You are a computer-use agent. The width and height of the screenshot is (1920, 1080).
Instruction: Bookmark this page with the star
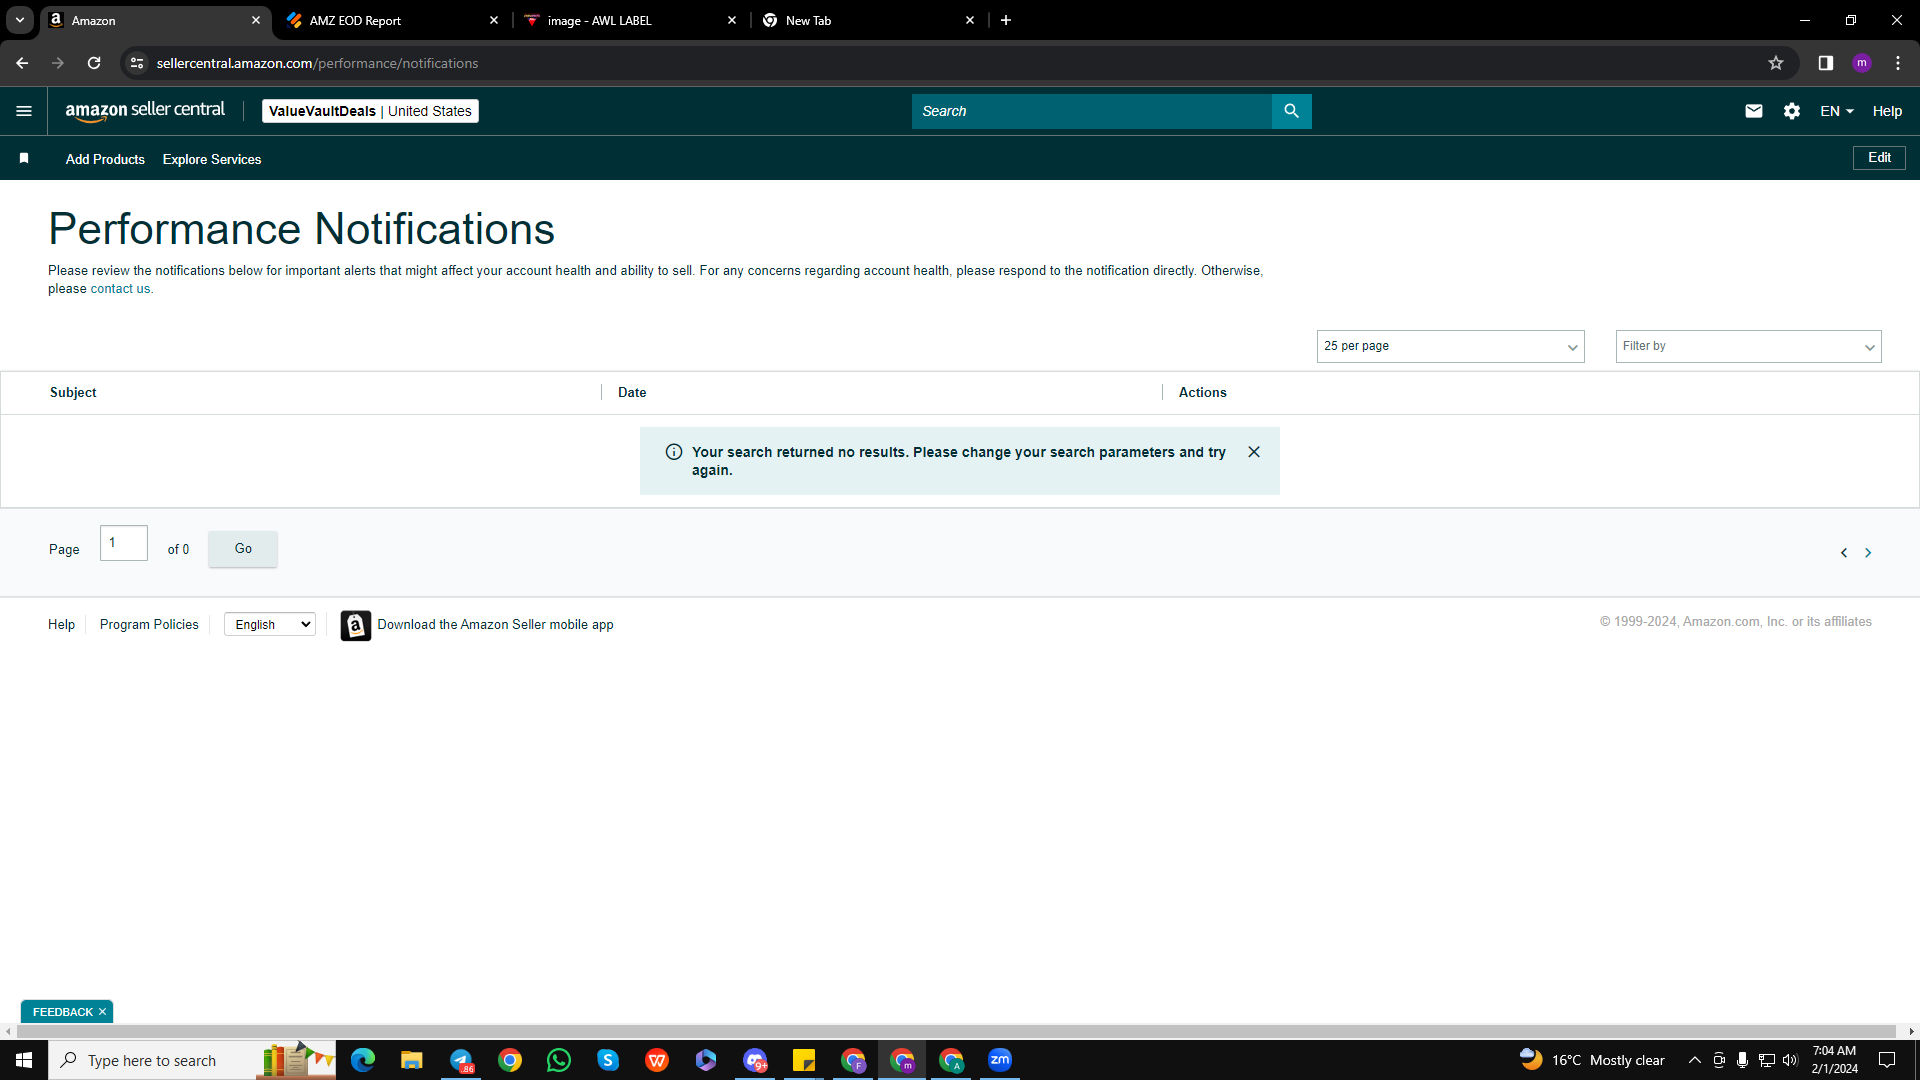click(x=1776, y=63)
